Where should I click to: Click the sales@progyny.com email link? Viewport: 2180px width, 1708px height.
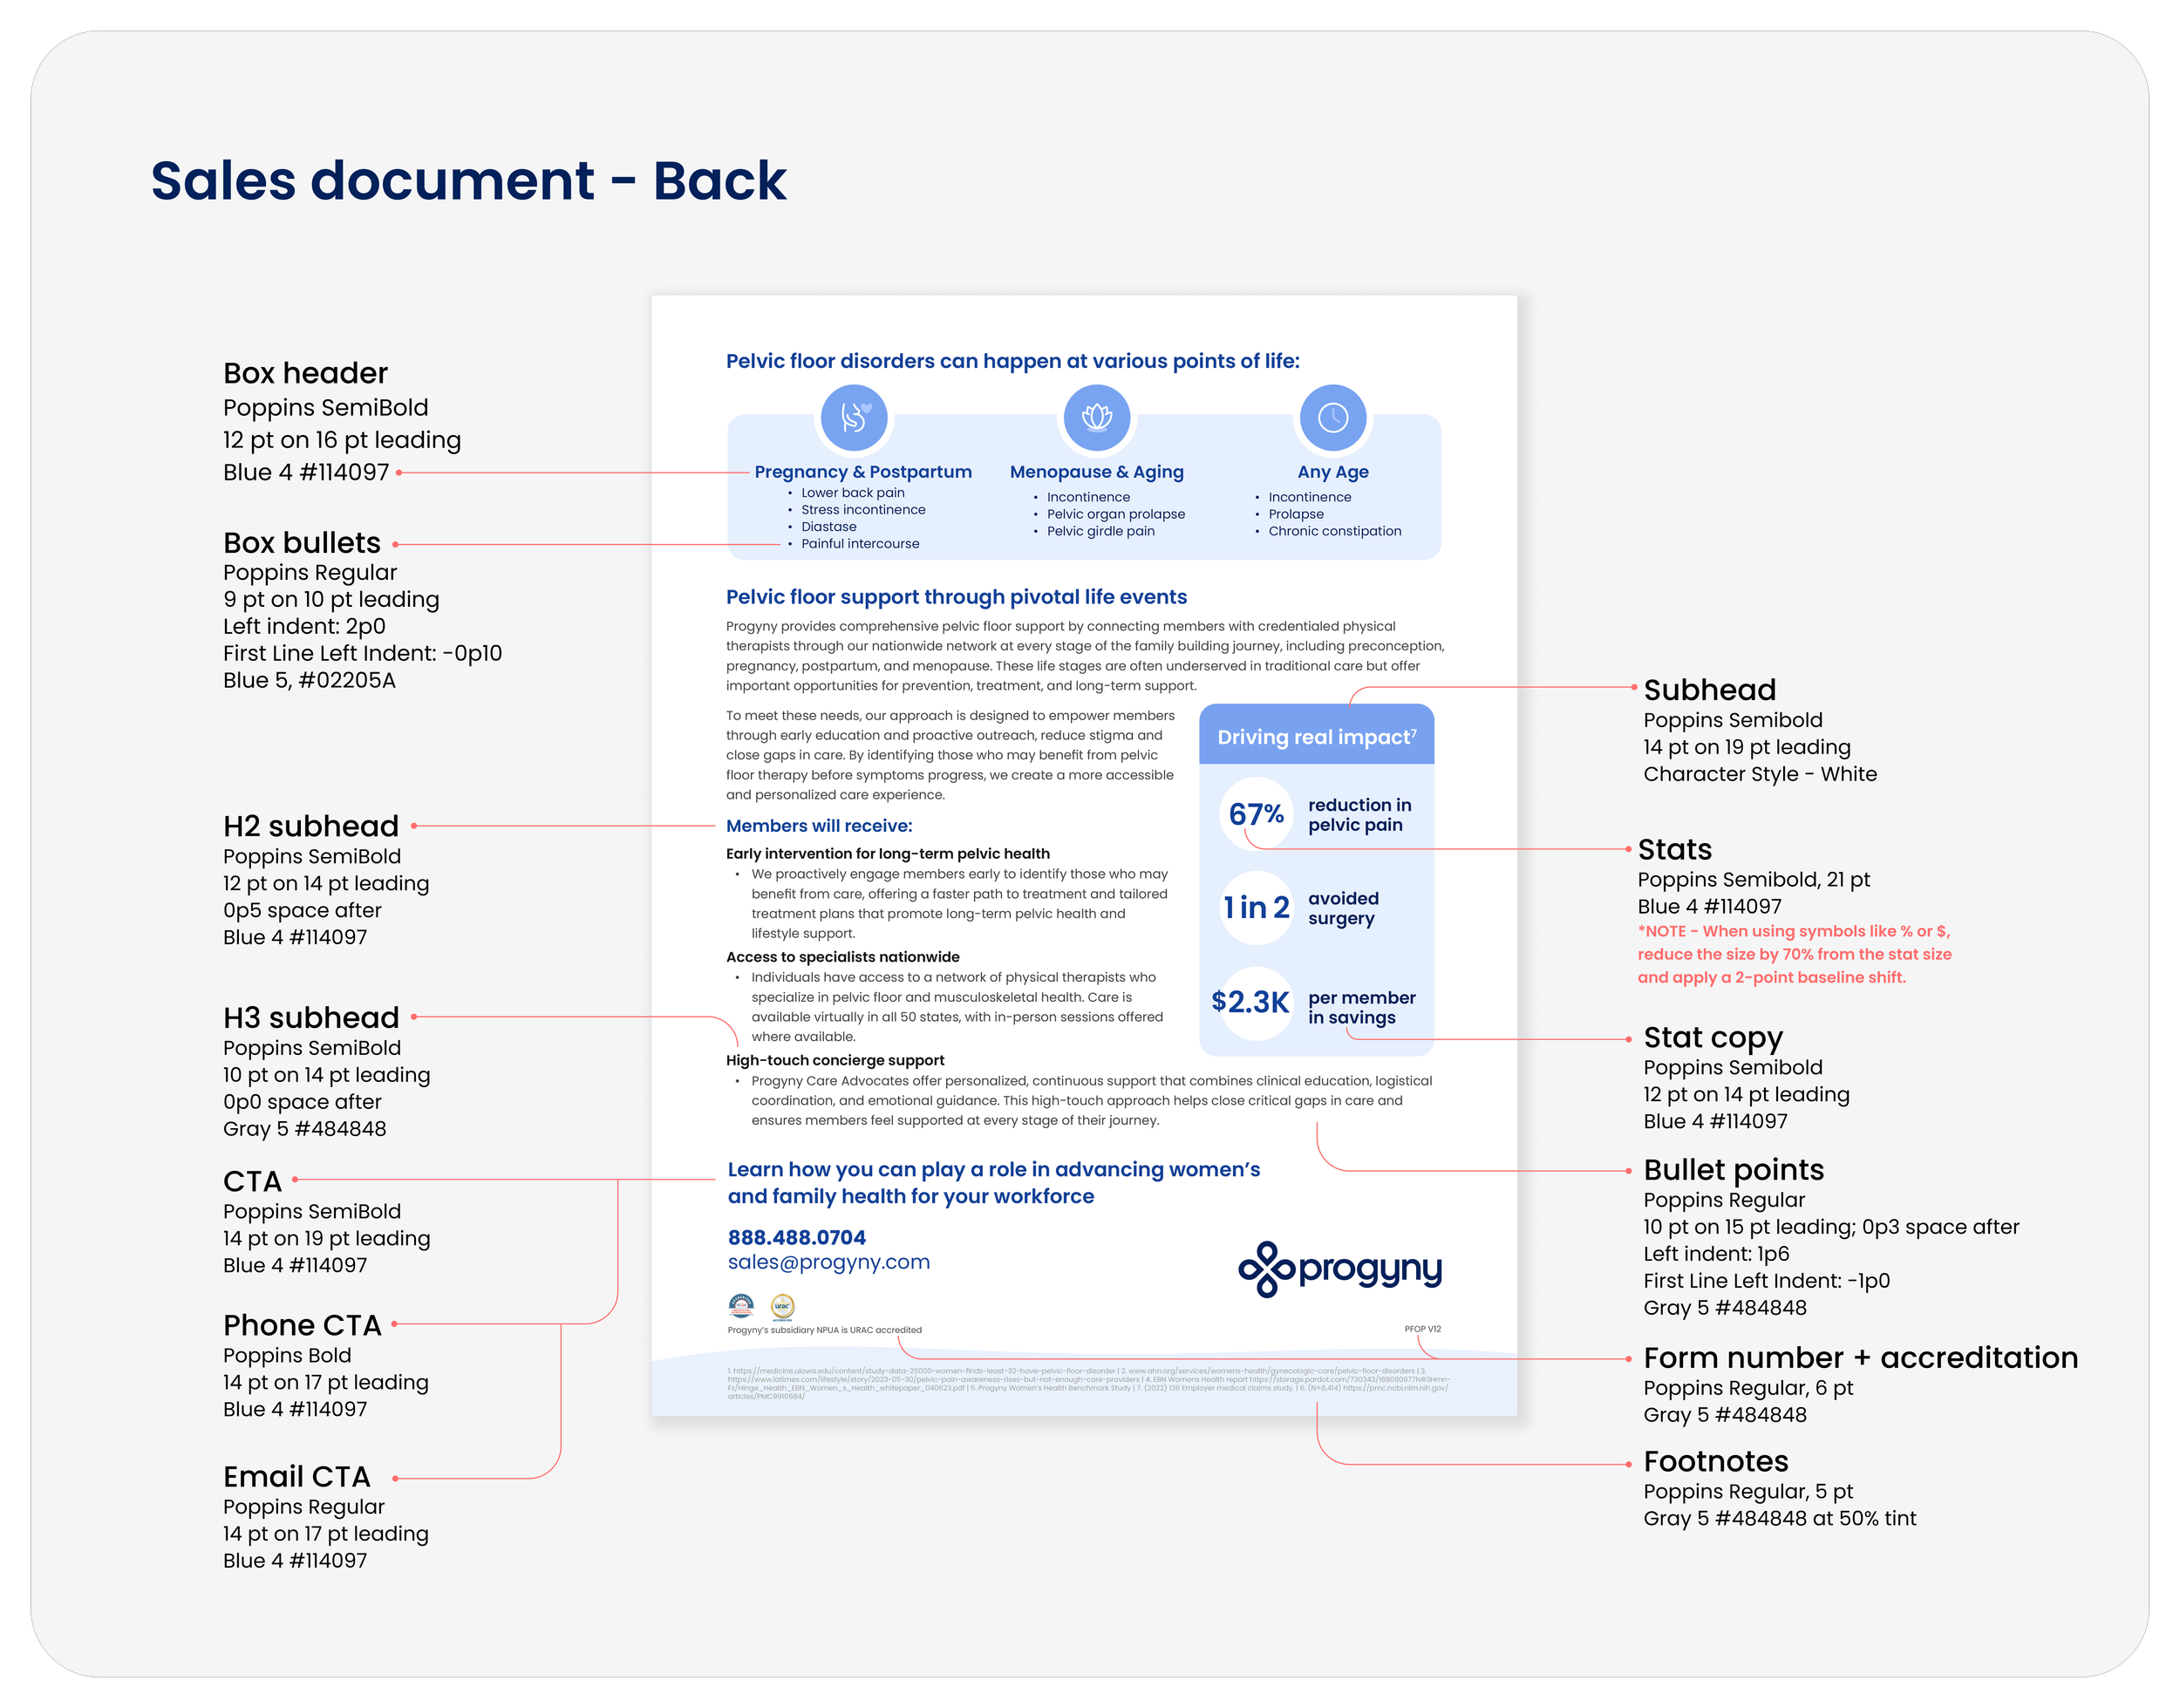coord(828,1262)
